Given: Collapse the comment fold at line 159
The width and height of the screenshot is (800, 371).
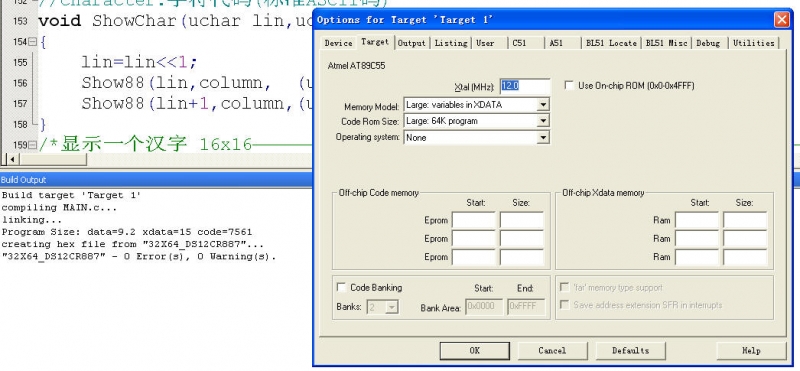Looking at the screenshot, I should point(33,145).
